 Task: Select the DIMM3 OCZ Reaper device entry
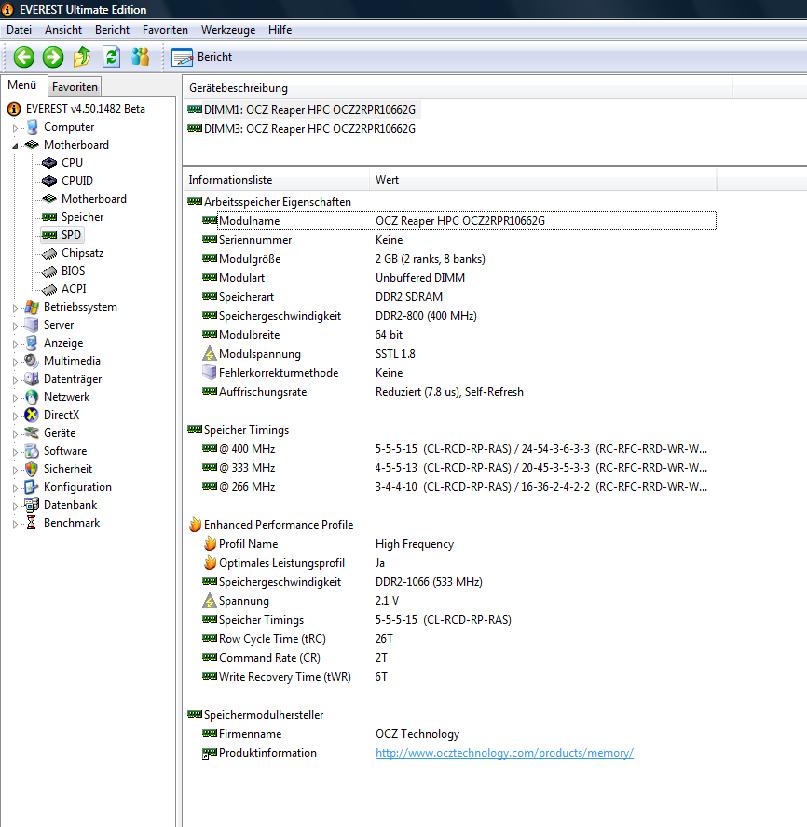click(x=302, y=129)
